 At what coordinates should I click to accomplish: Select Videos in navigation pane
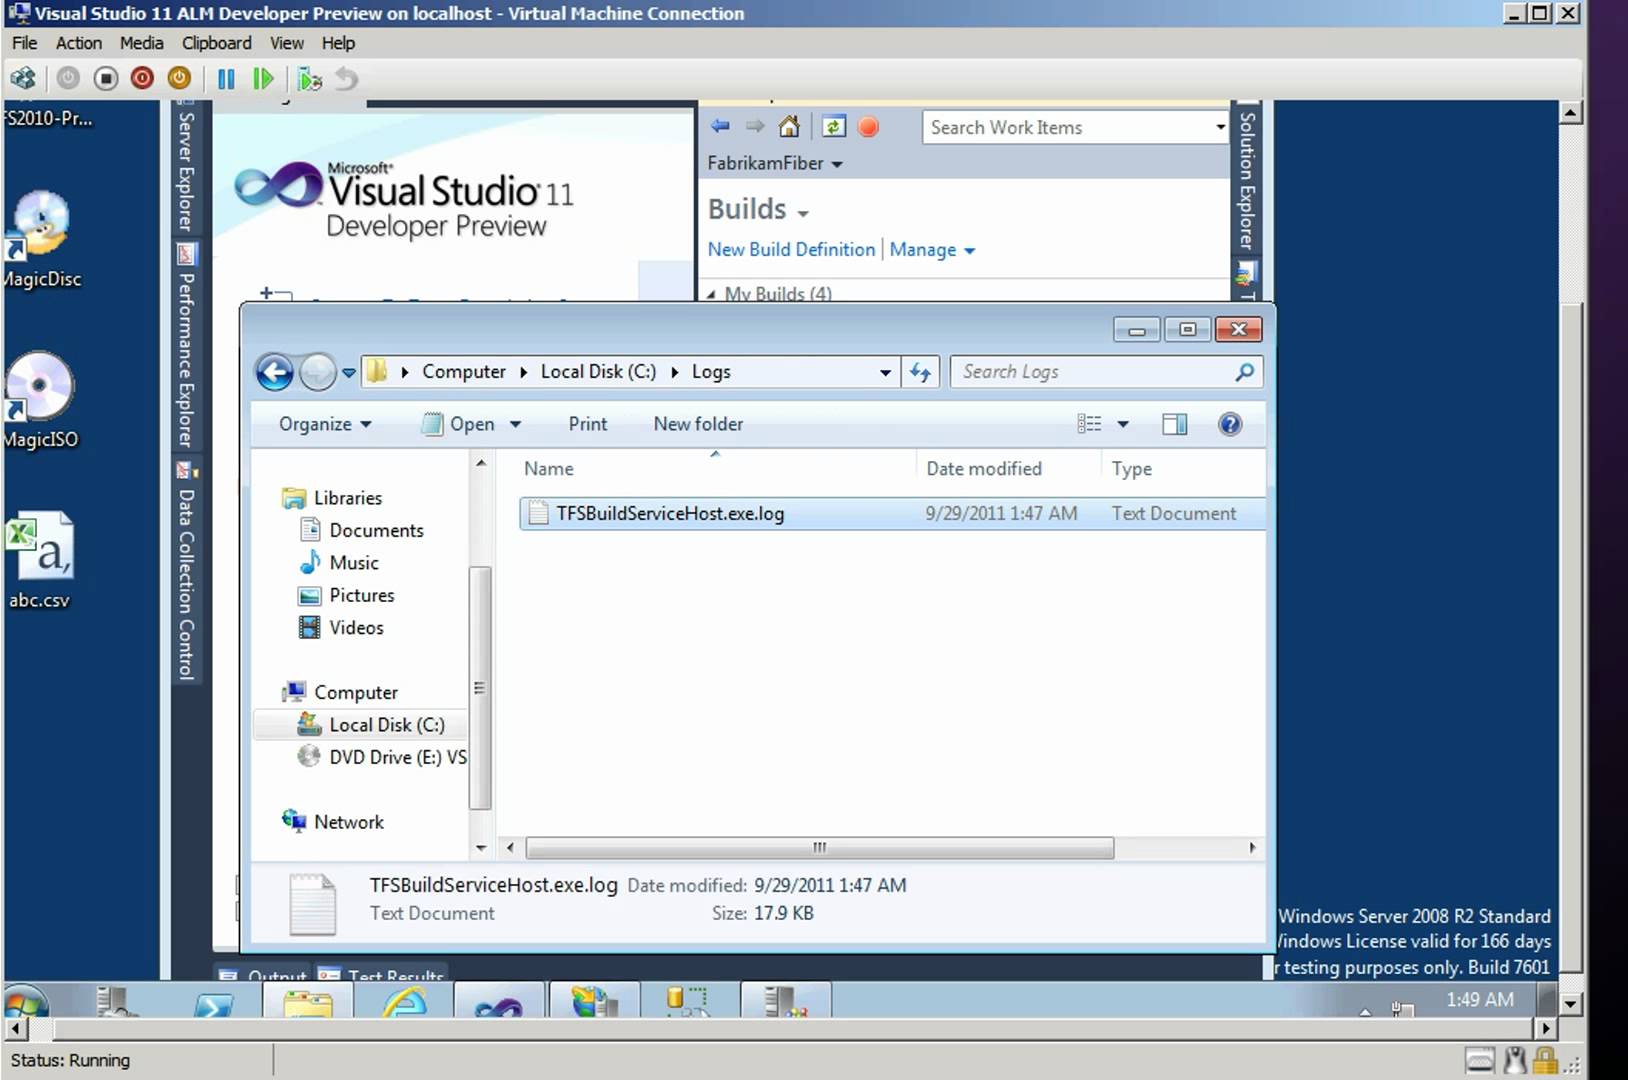tap(342, 627)
